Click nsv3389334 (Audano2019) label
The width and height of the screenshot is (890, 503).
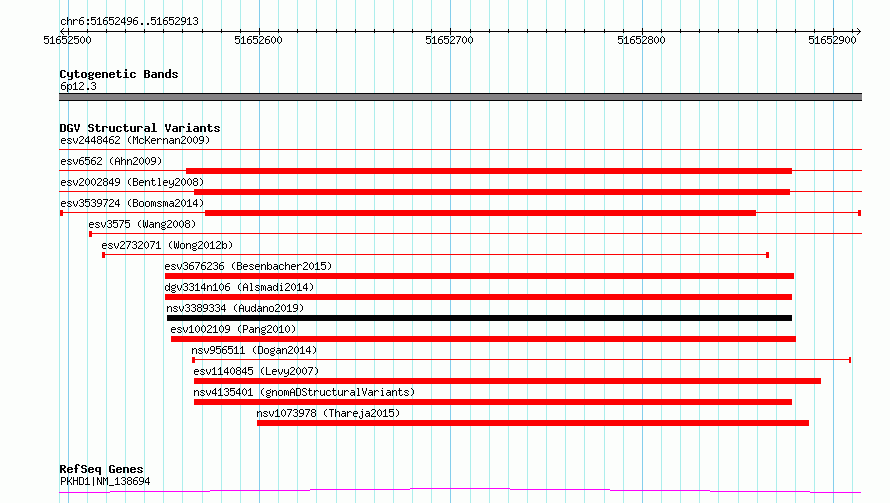click(235, 308)
